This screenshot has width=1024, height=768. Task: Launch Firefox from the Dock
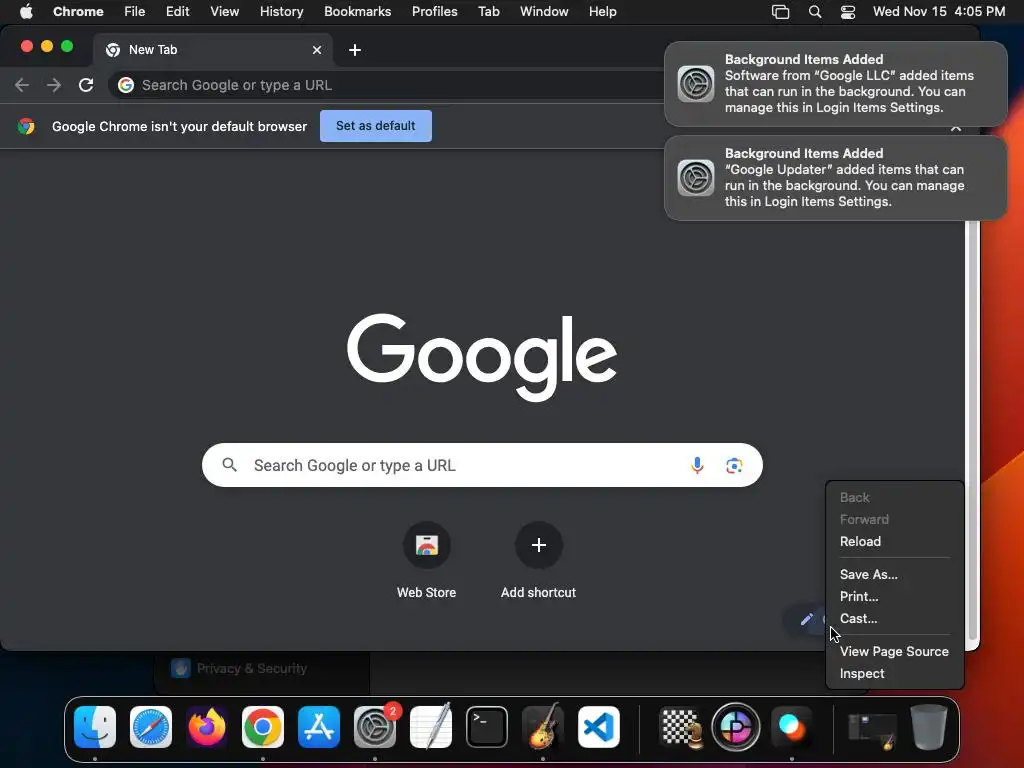207,726
